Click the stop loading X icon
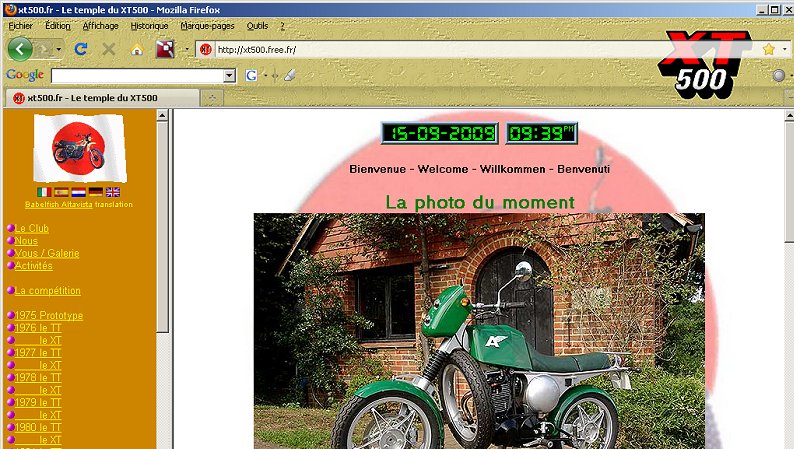794x449 pixels. coord(109,49)
